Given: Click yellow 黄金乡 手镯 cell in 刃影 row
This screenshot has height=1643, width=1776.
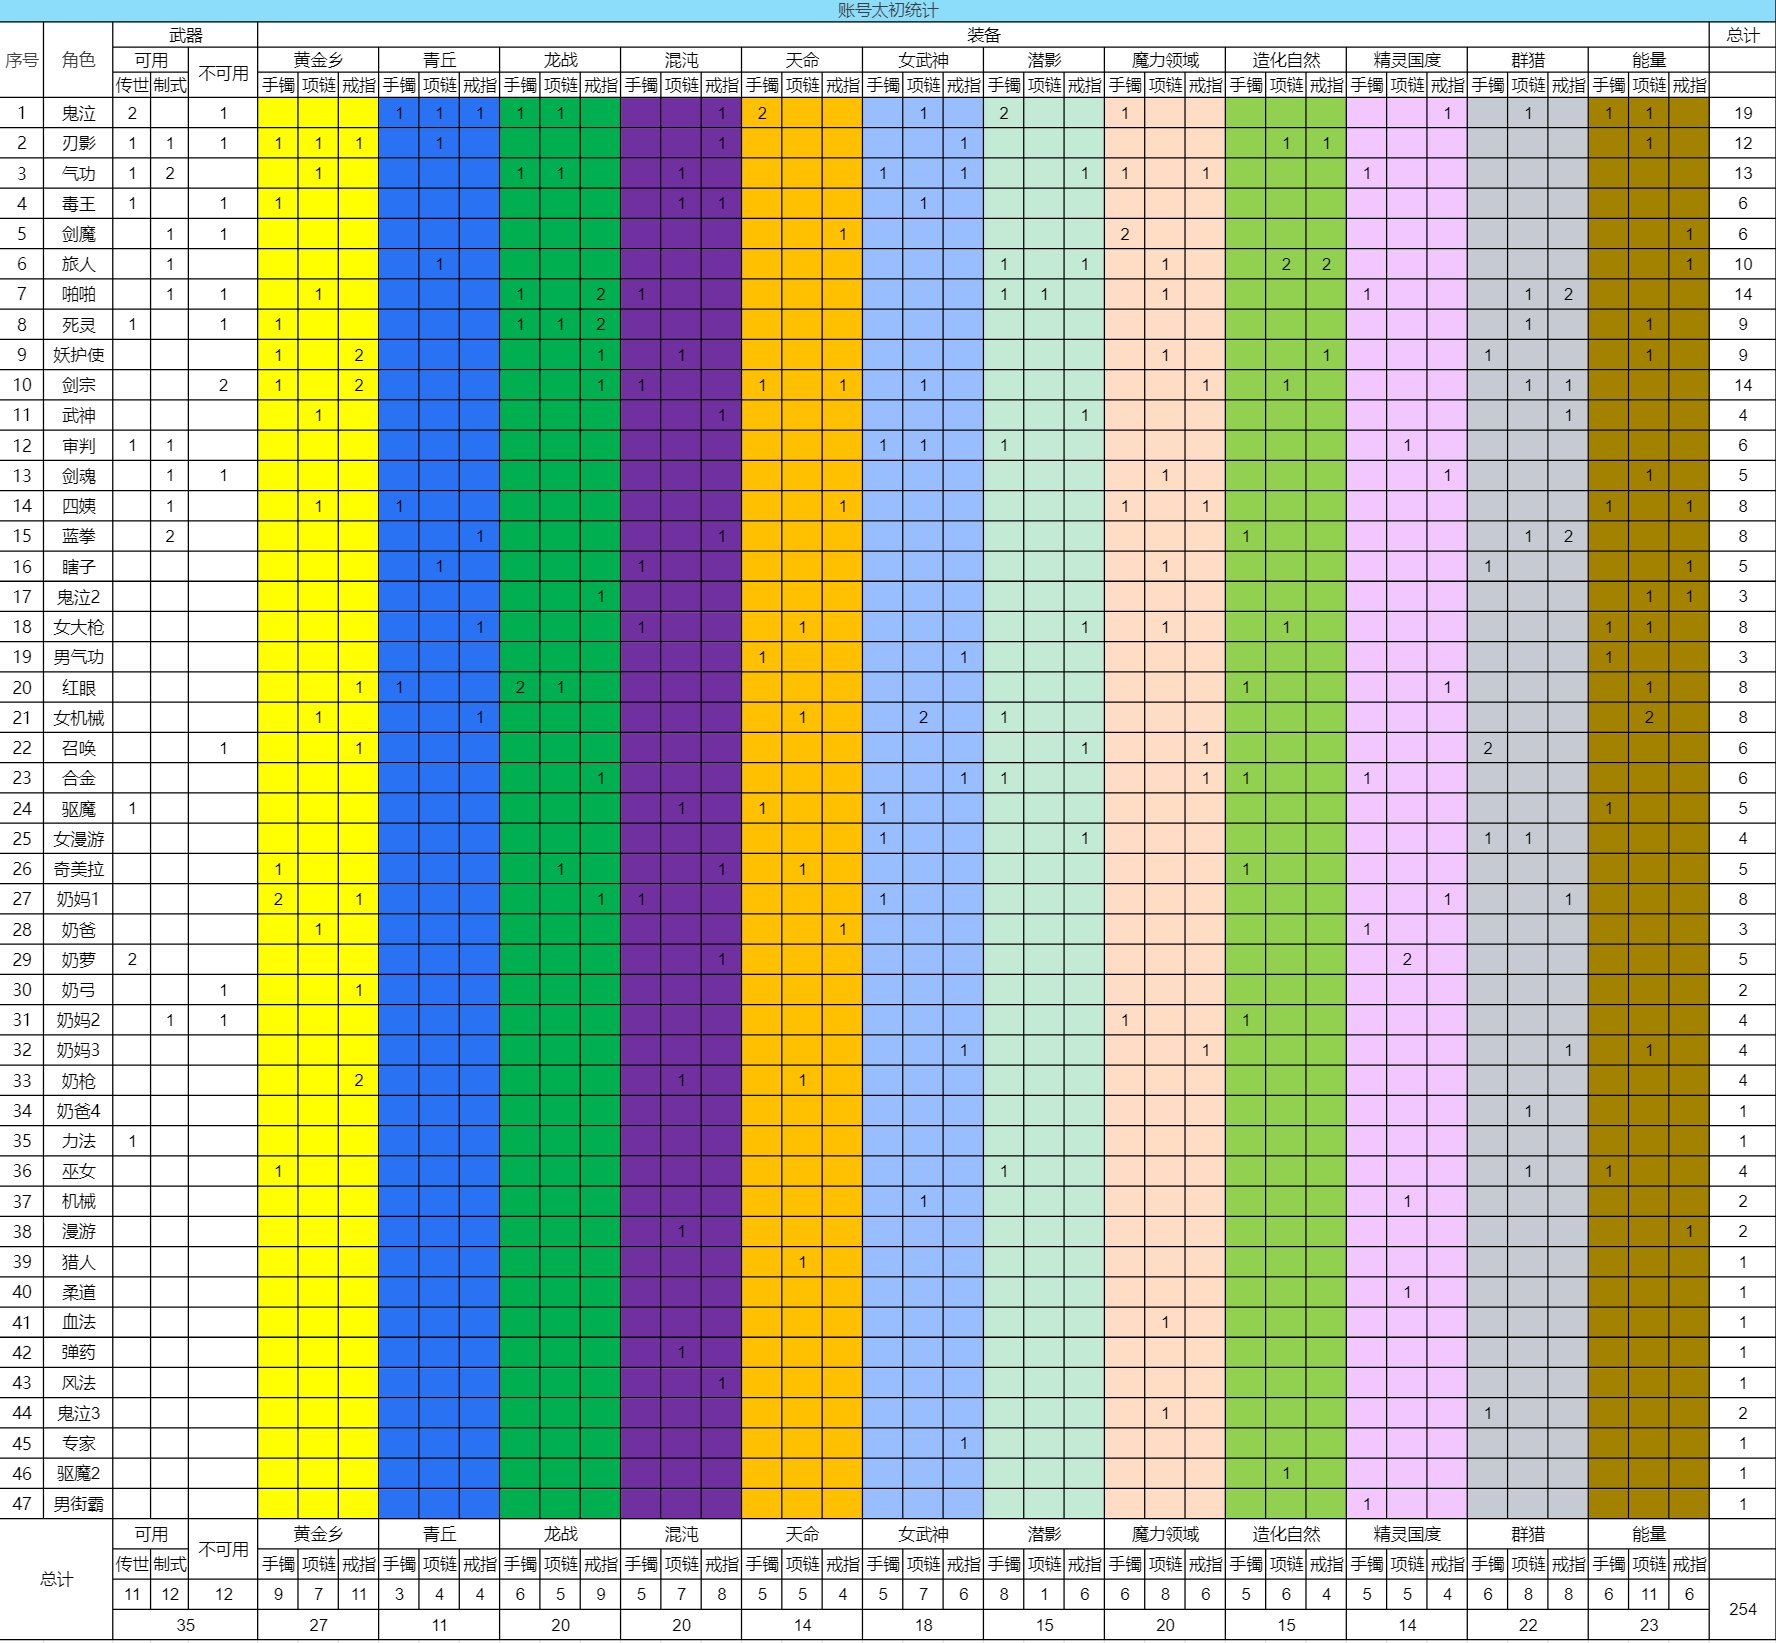Looking at the screenshot, I should (x=278, y=143).
